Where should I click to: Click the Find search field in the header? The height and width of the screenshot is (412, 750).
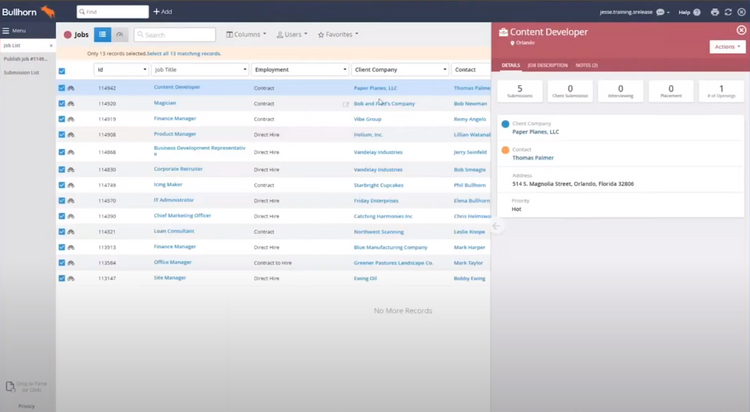point(112,11)
